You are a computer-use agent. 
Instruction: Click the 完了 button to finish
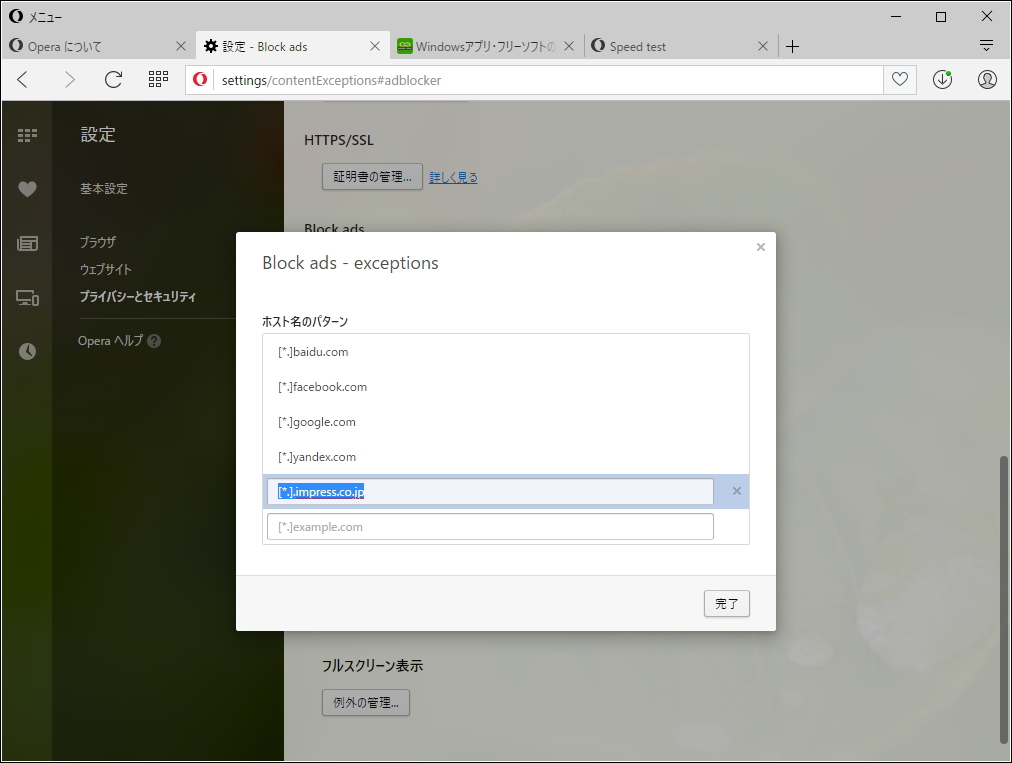click(x=726, y=603)
